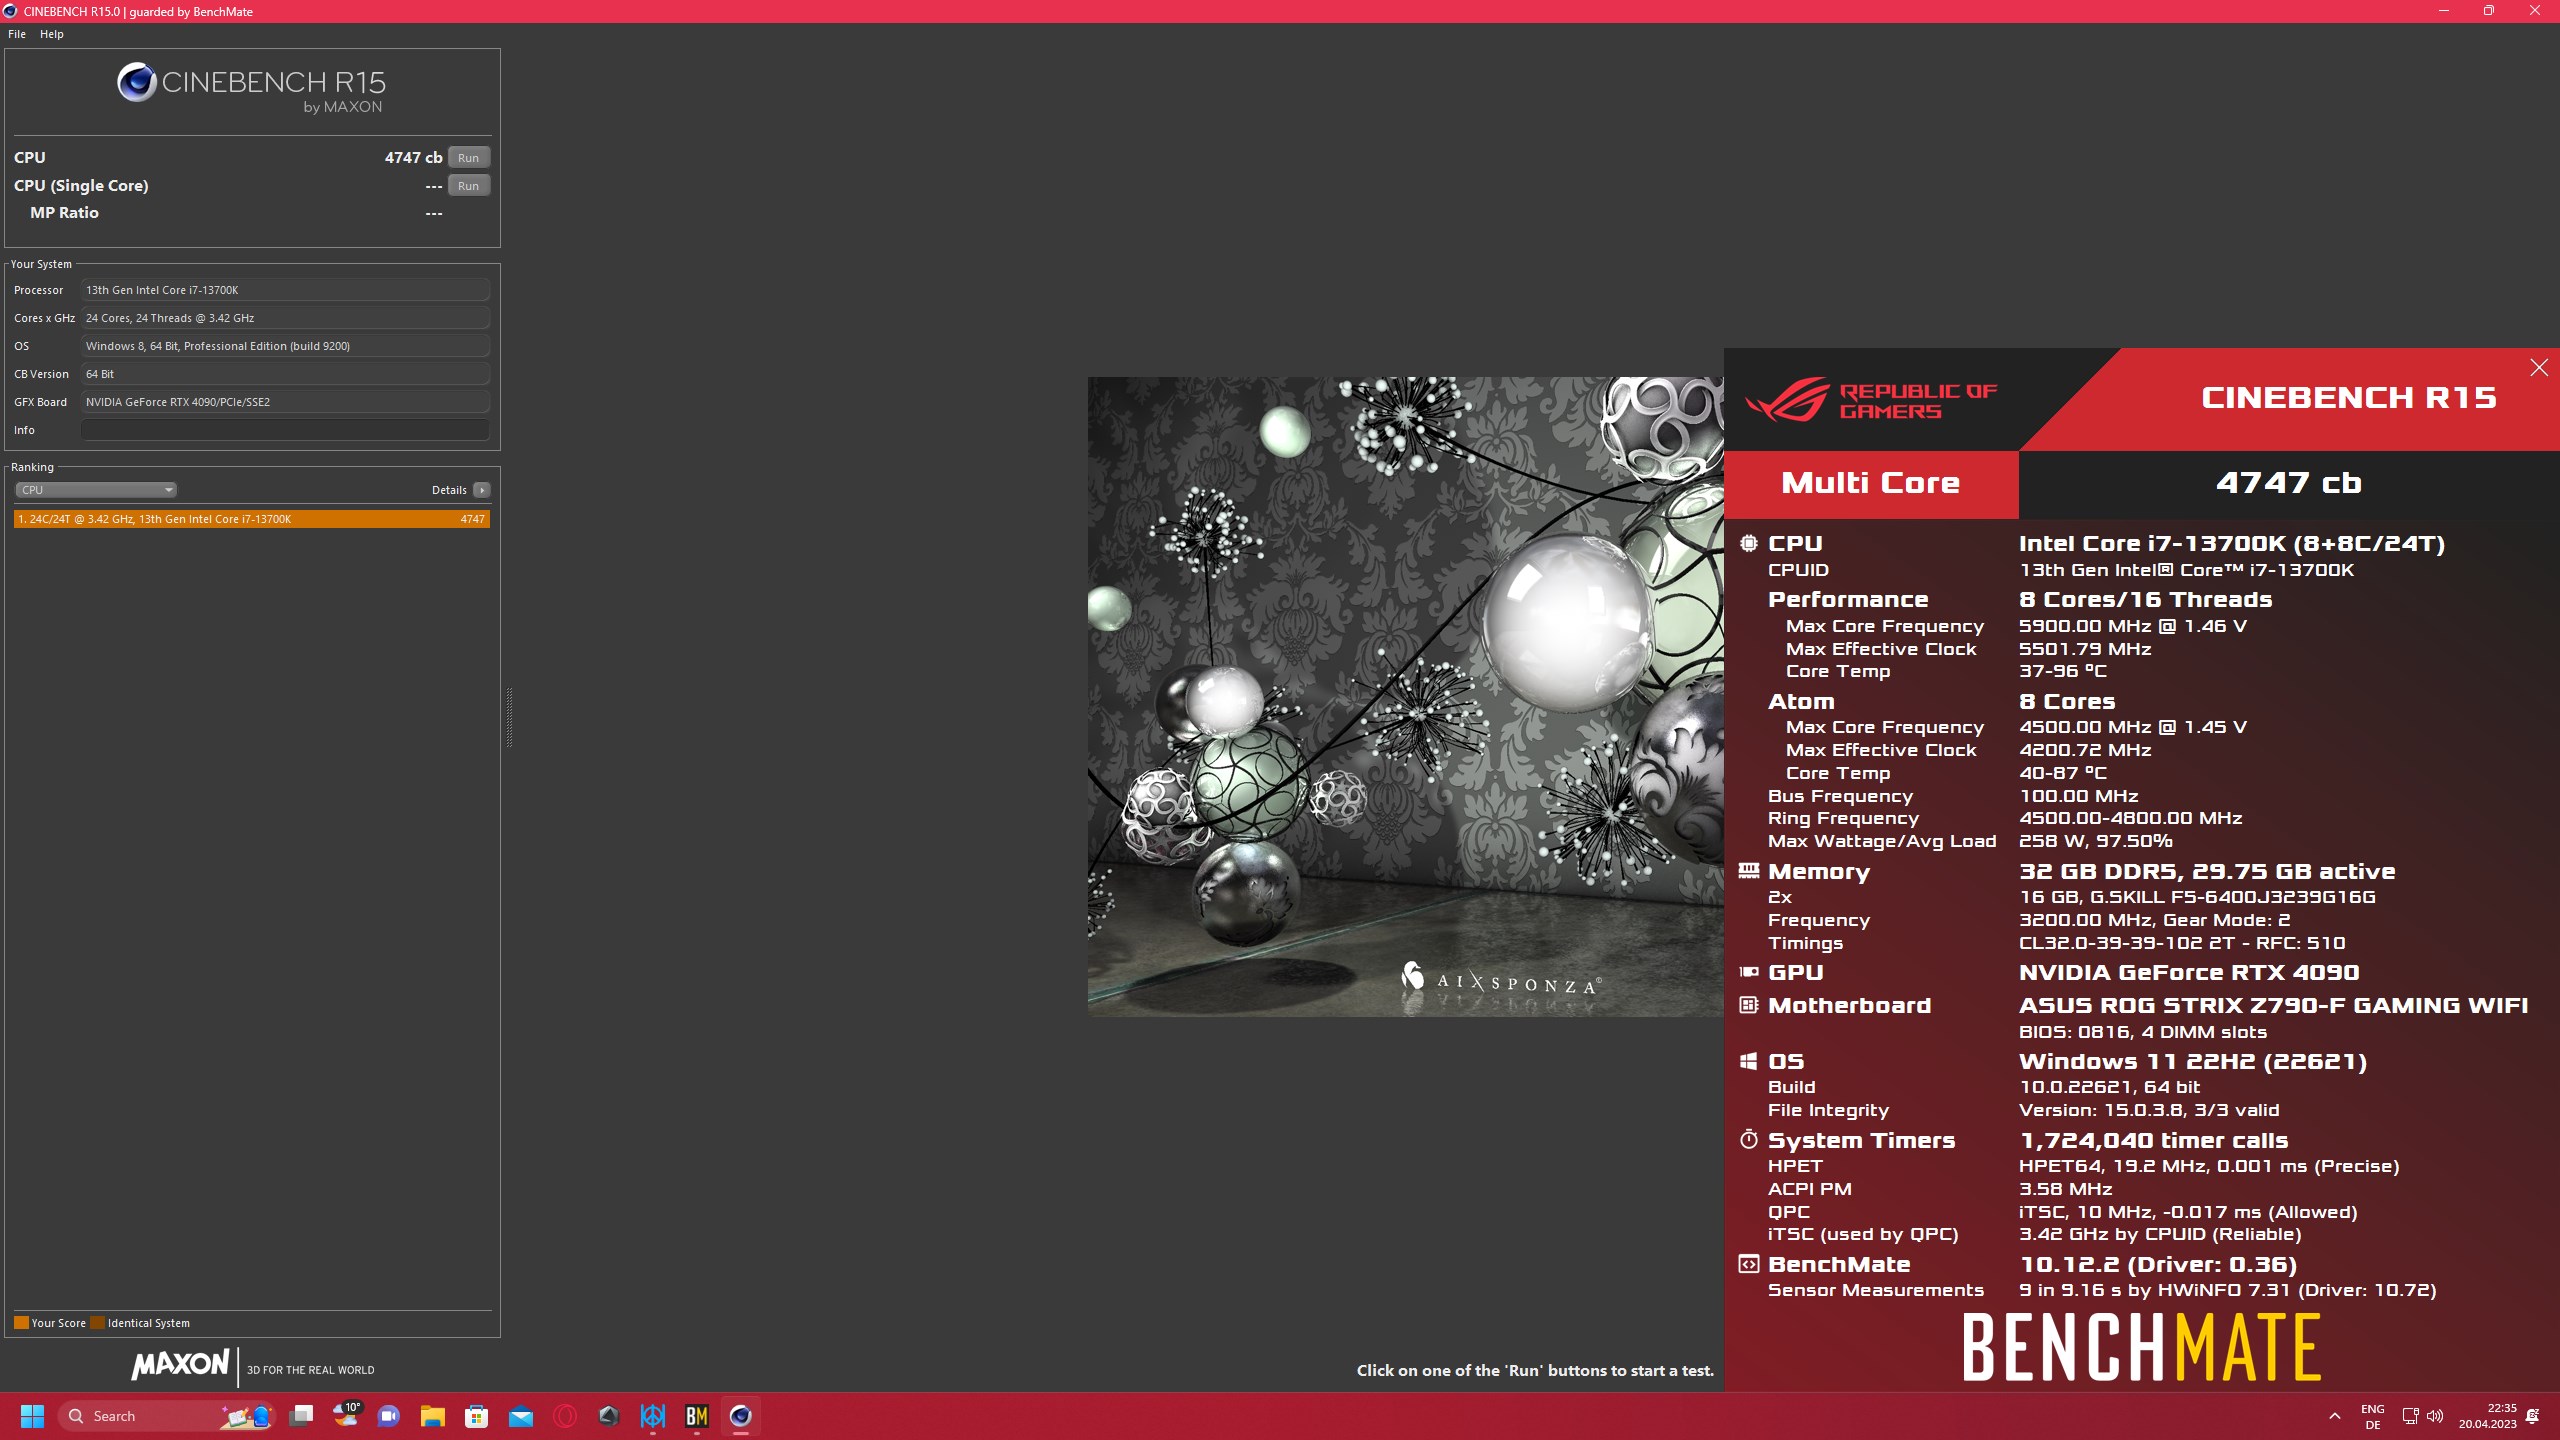This screenshot has width=2560, height=1440.
Task: Open the CPU ranking type dropdown
Action: [96, 490]
